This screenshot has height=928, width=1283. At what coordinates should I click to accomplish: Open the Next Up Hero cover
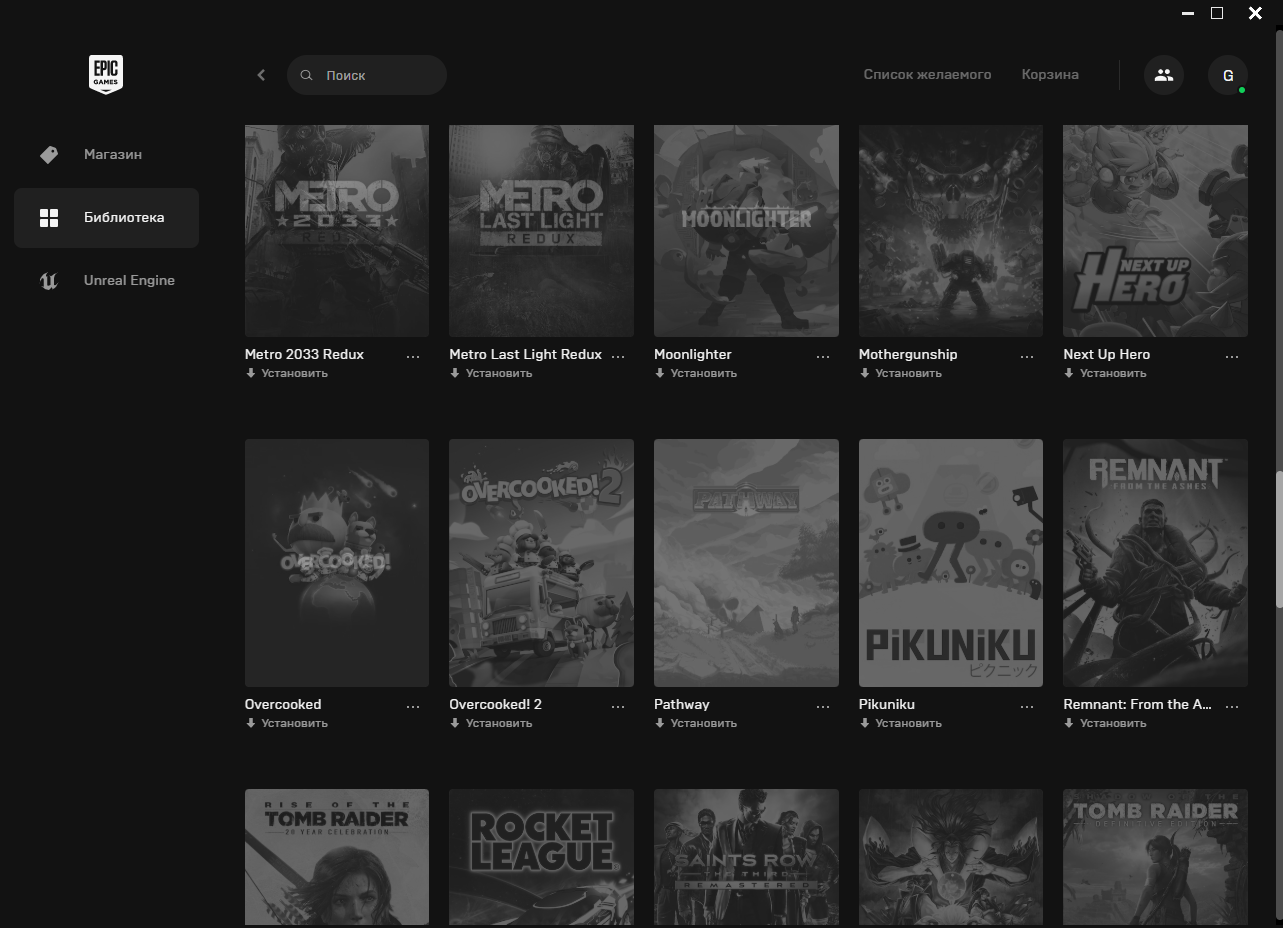1155,231
